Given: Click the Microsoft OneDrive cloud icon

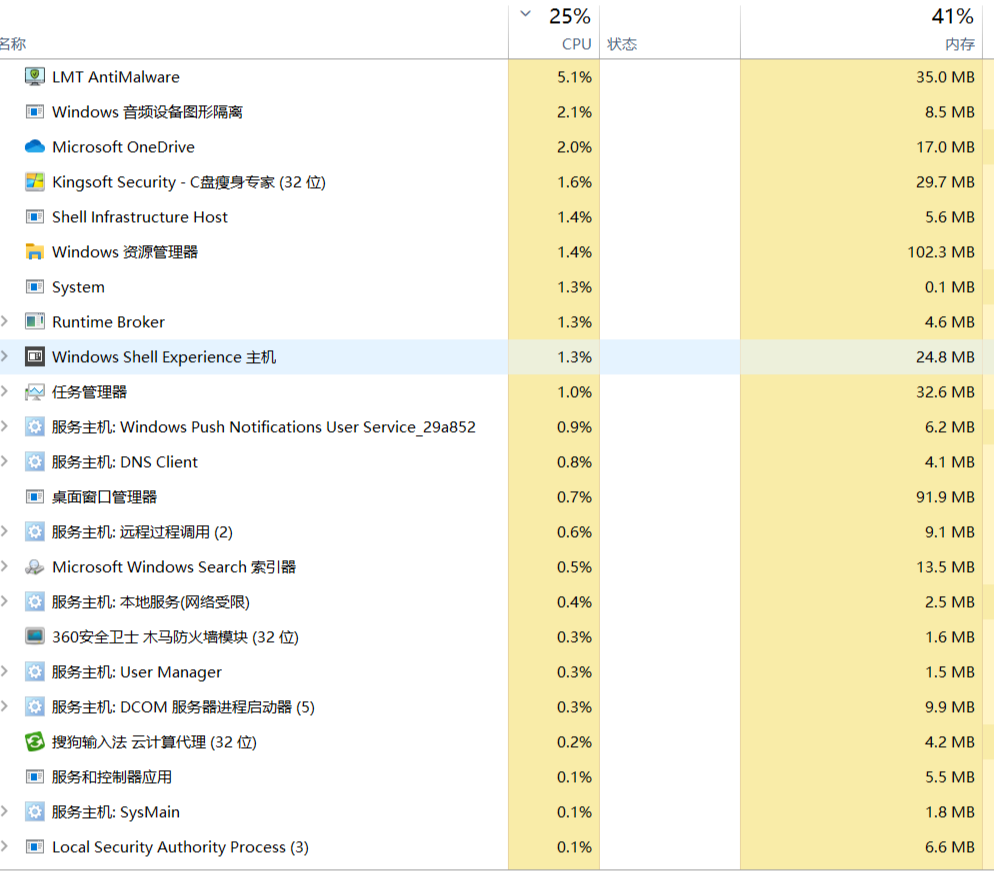Looking at the screenshot, I should tap(35, 146).
